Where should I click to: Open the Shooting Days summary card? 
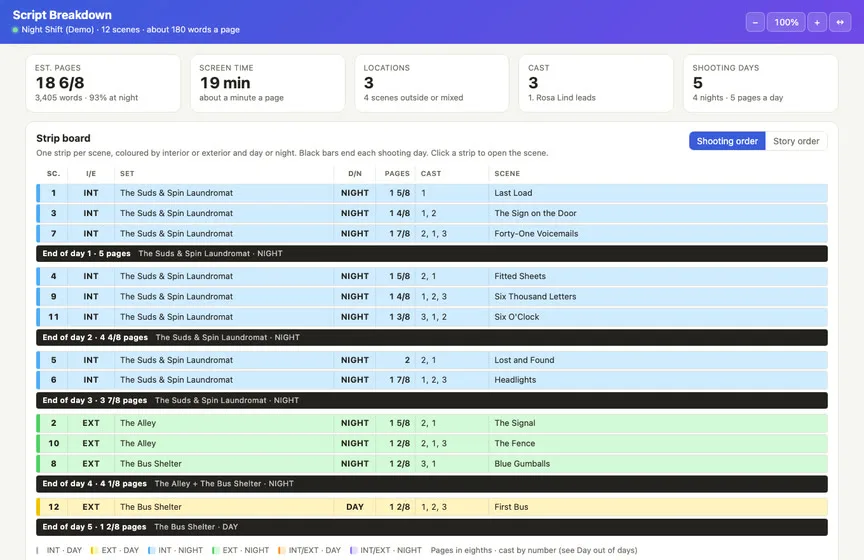click(760, 83)
